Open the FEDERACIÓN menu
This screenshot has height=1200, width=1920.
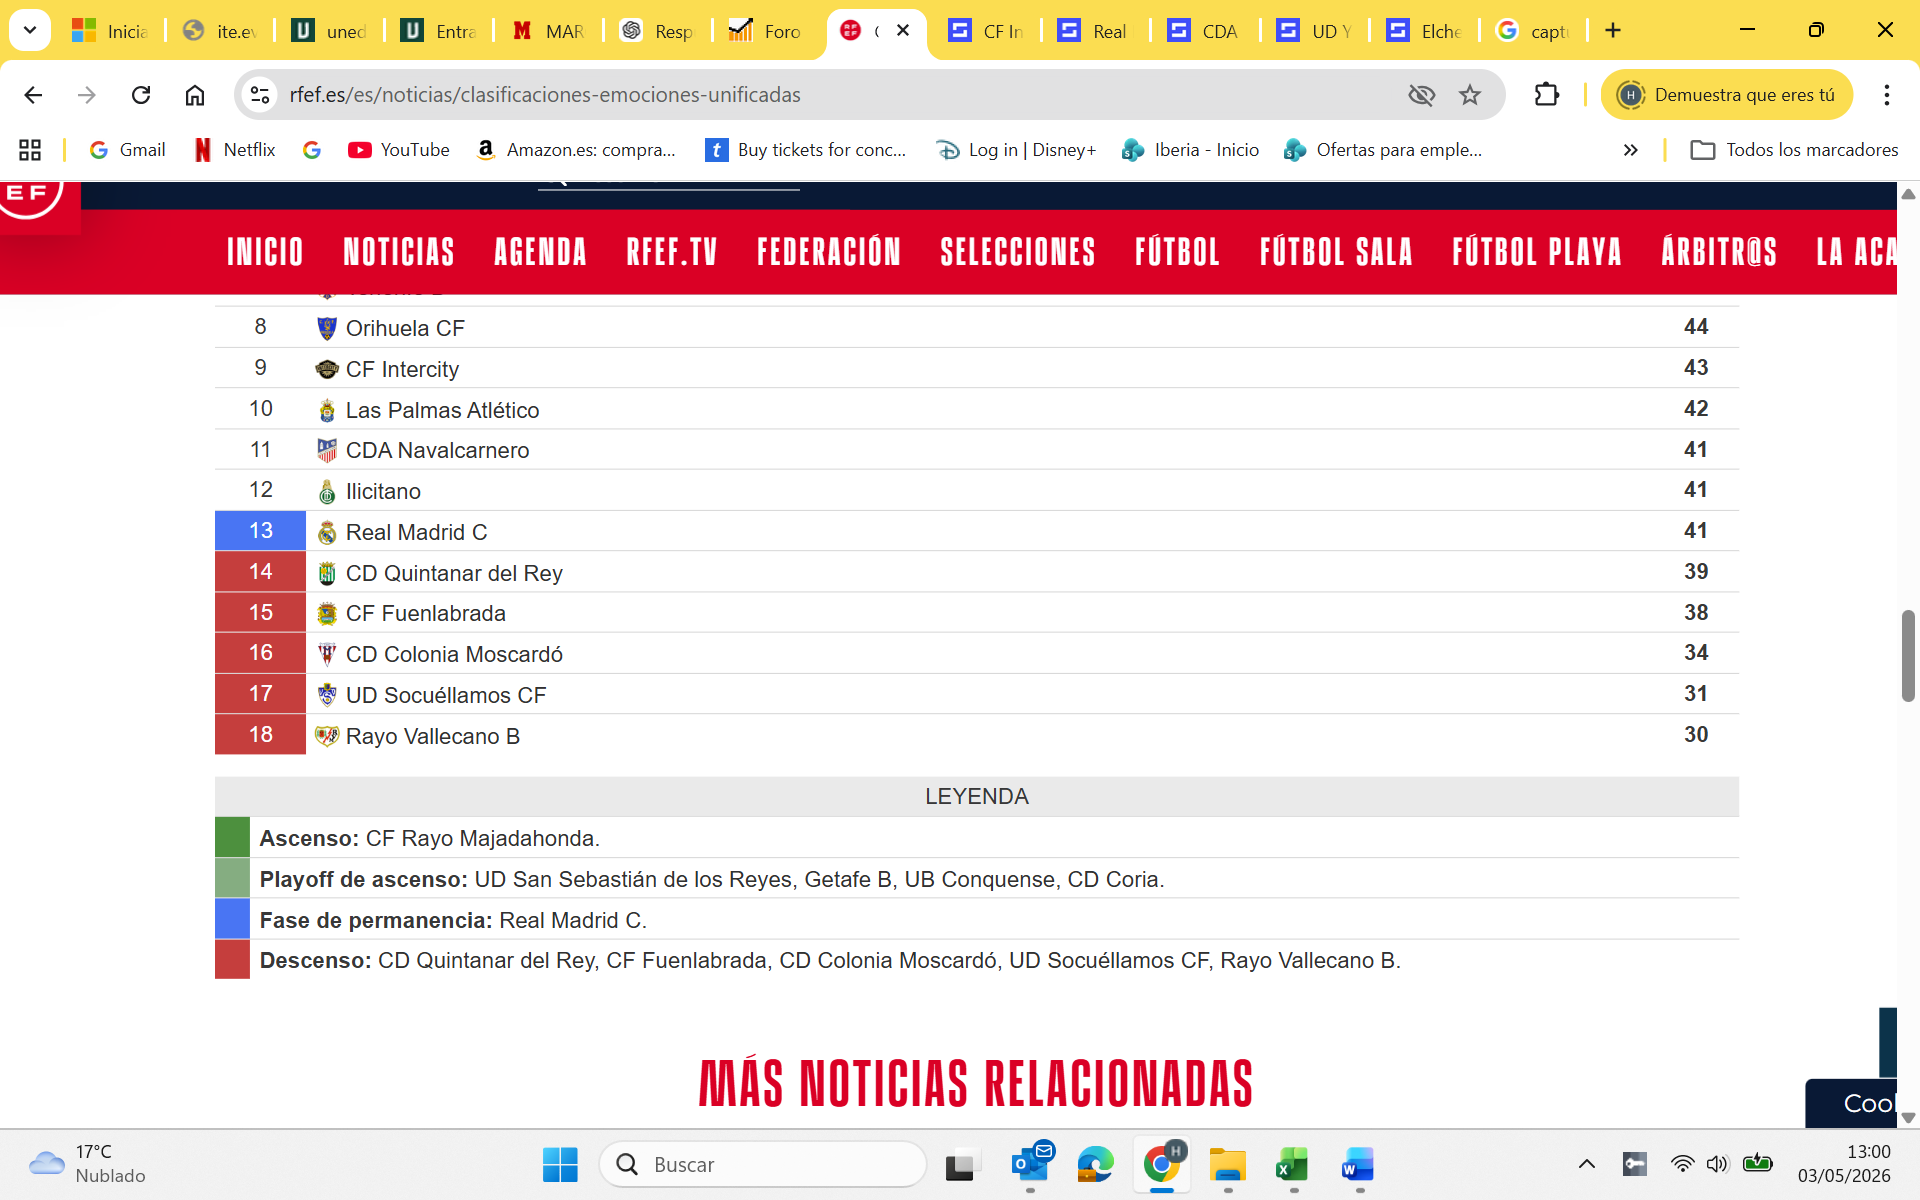[829, 252]
